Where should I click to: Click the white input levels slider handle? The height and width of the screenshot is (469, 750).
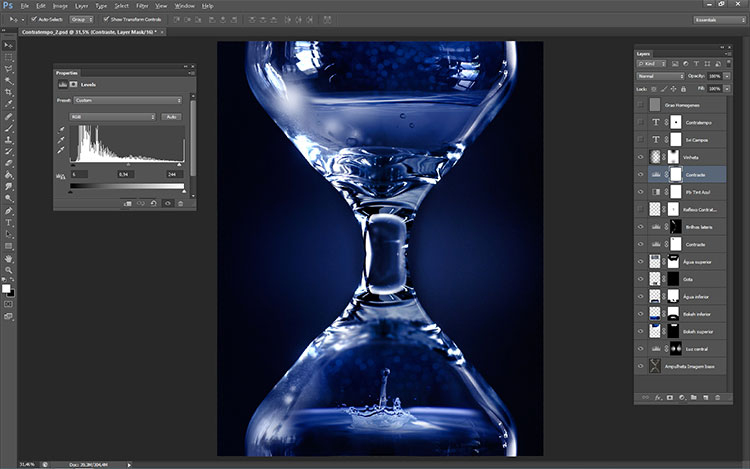pos(179,165)
